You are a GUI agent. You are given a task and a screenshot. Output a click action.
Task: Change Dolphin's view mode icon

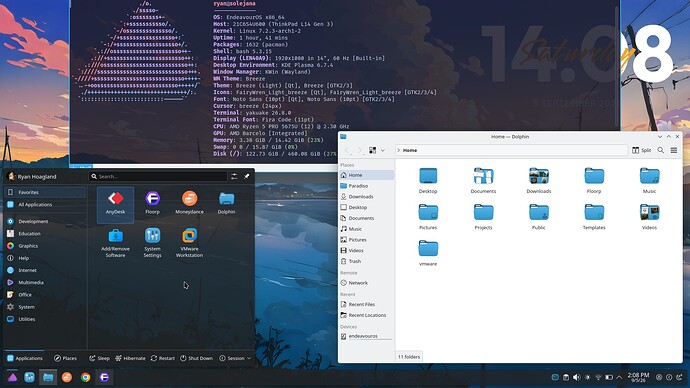coord(372,150)
